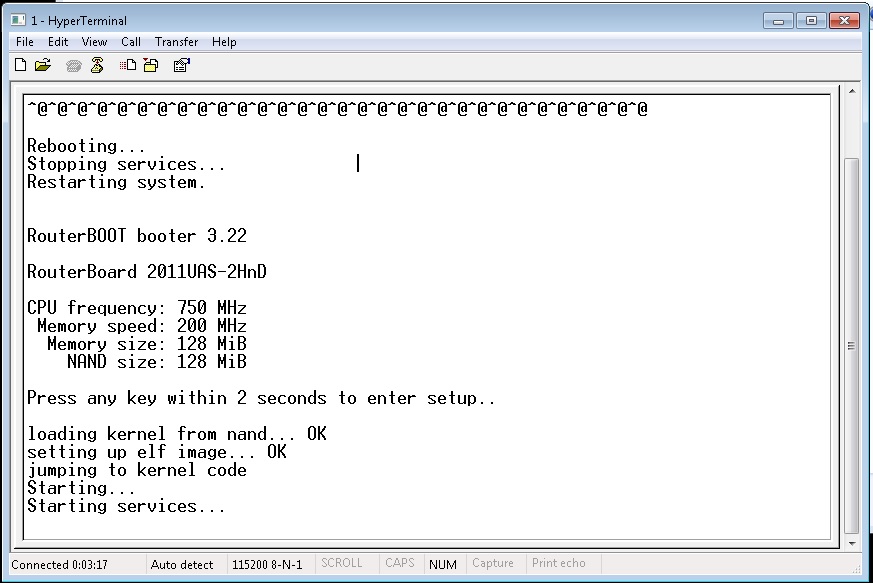
Task: Click the Capture label on the status bar
Action: pyautogui.click(x=492, y=563)
